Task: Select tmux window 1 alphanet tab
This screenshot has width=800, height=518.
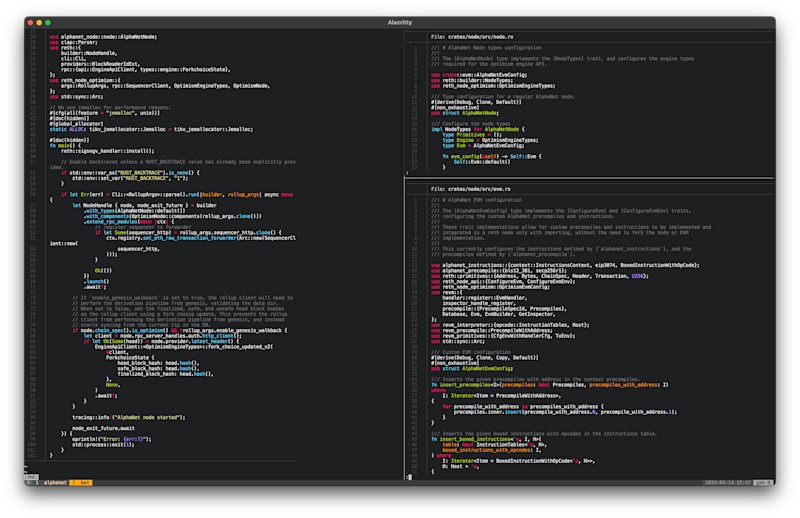Action: (51, 482)
